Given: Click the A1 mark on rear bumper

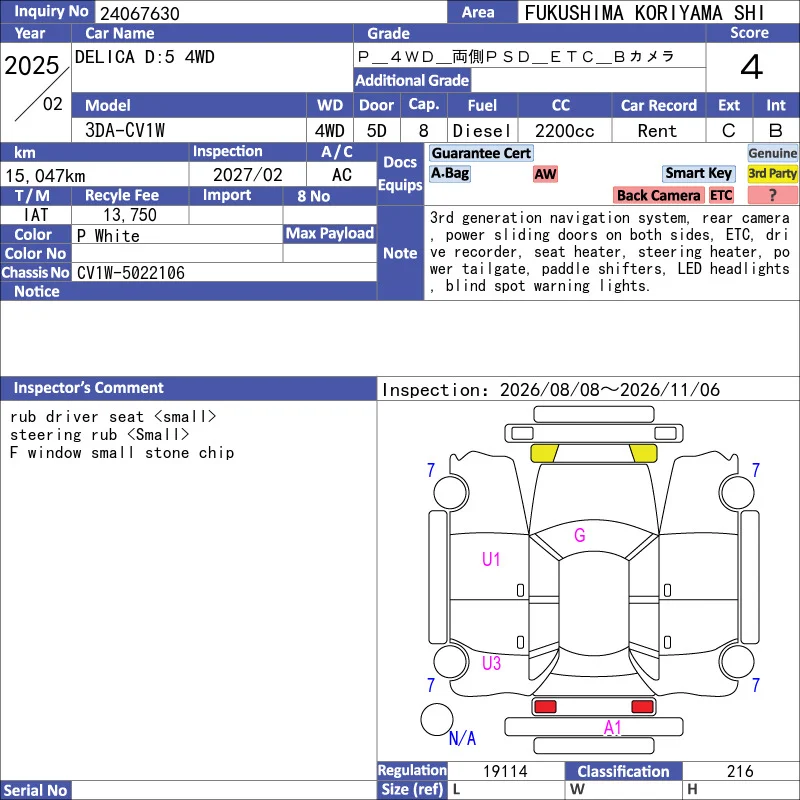Looking at the screenshot, I should coord(612,728).
